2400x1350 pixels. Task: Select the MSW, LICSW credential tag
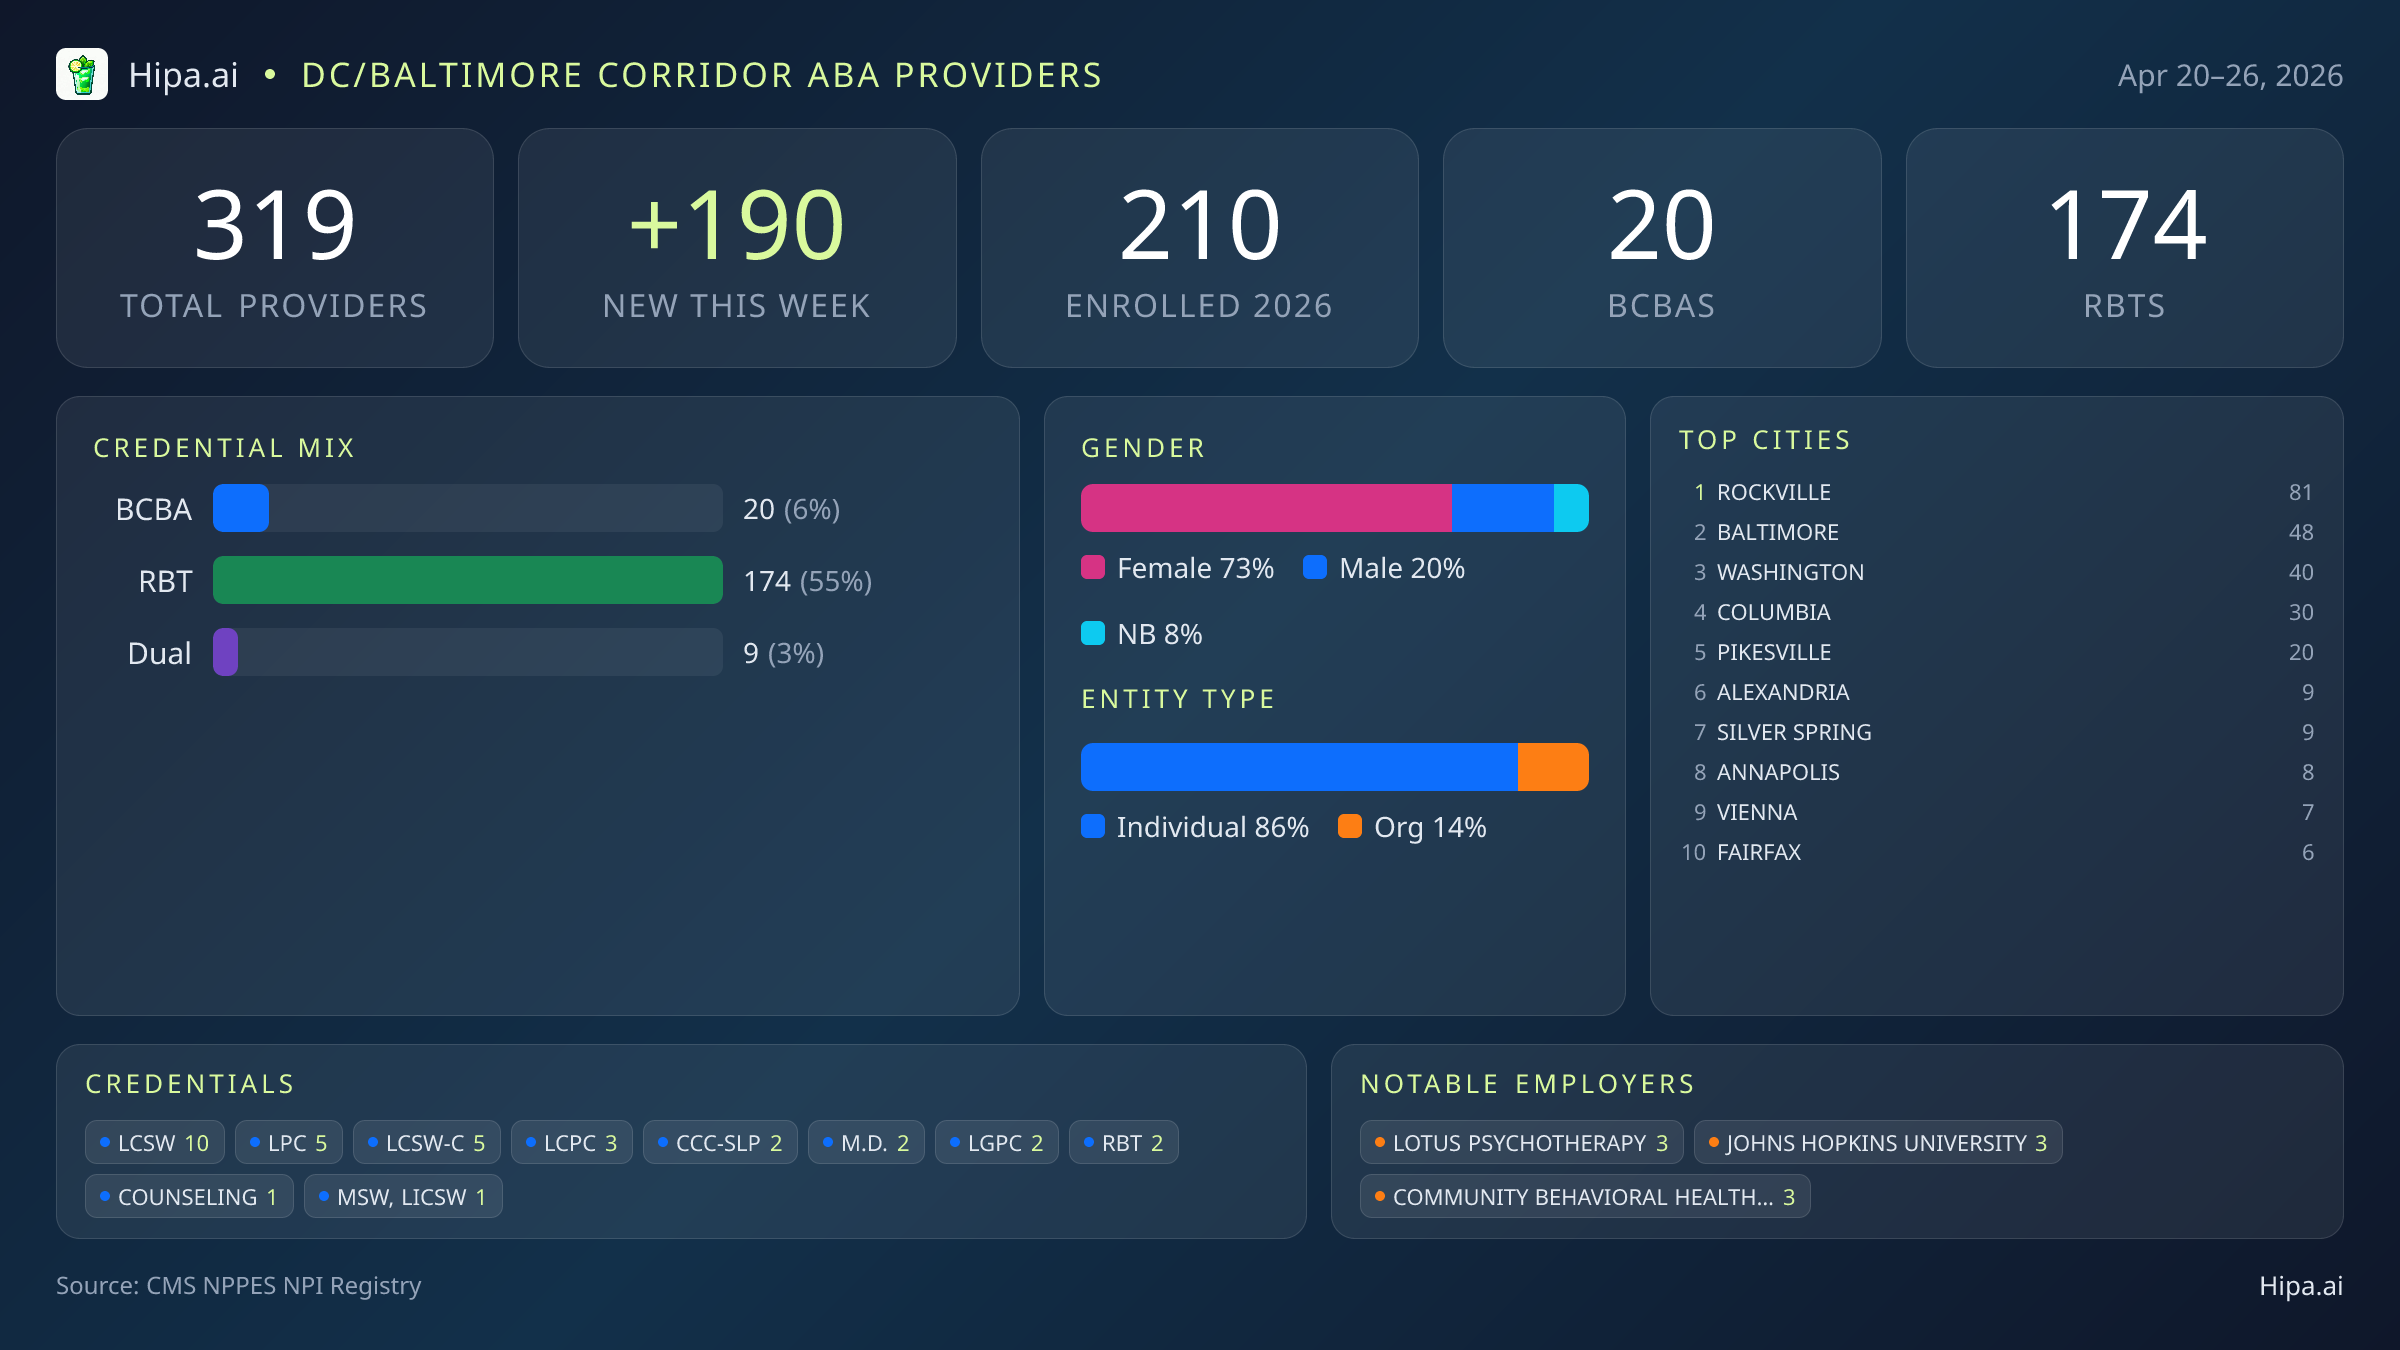(403, 1197)
